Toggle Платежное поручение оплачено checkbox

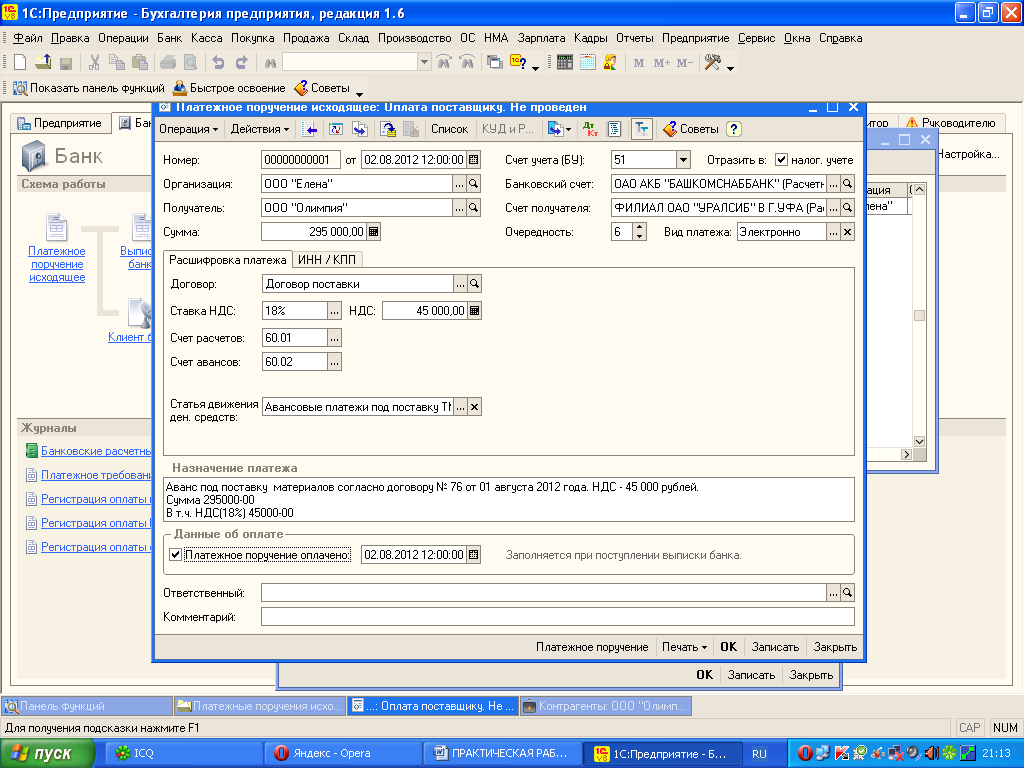(x=176, y=554)
